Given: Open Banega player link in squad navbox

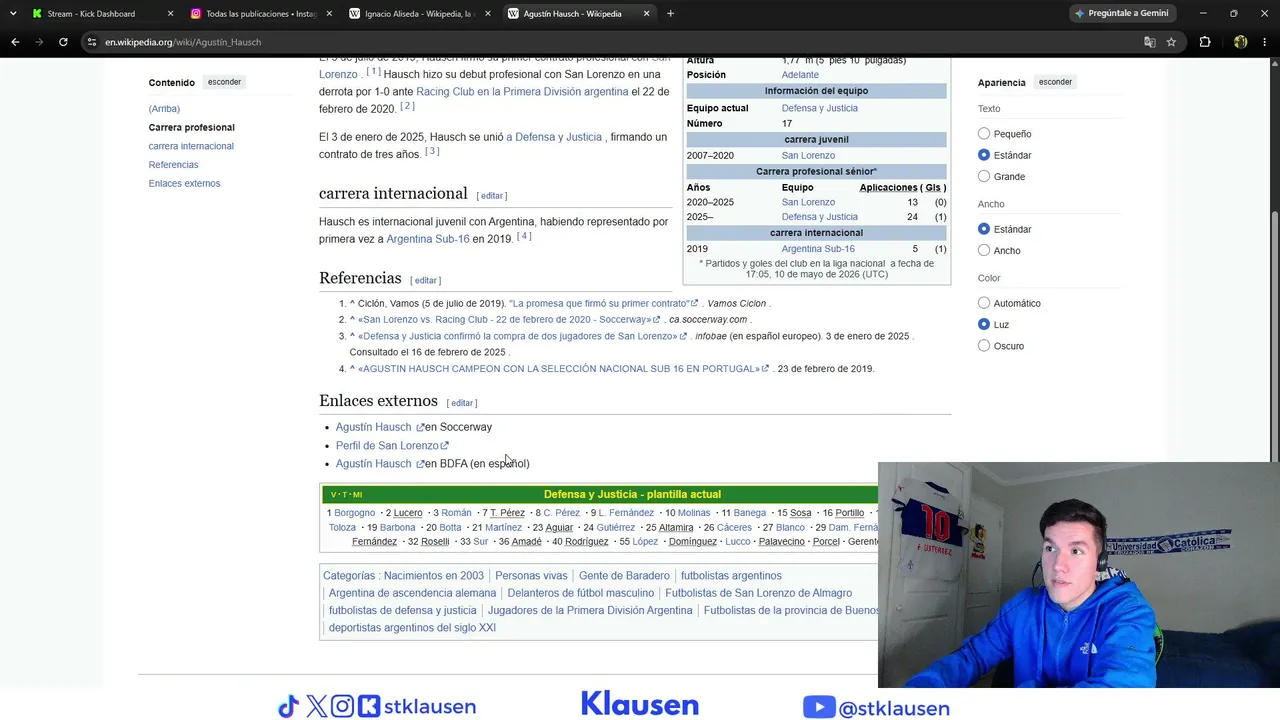Looking at the screenshot, I should pyautogui.click(x=750, y=513).
